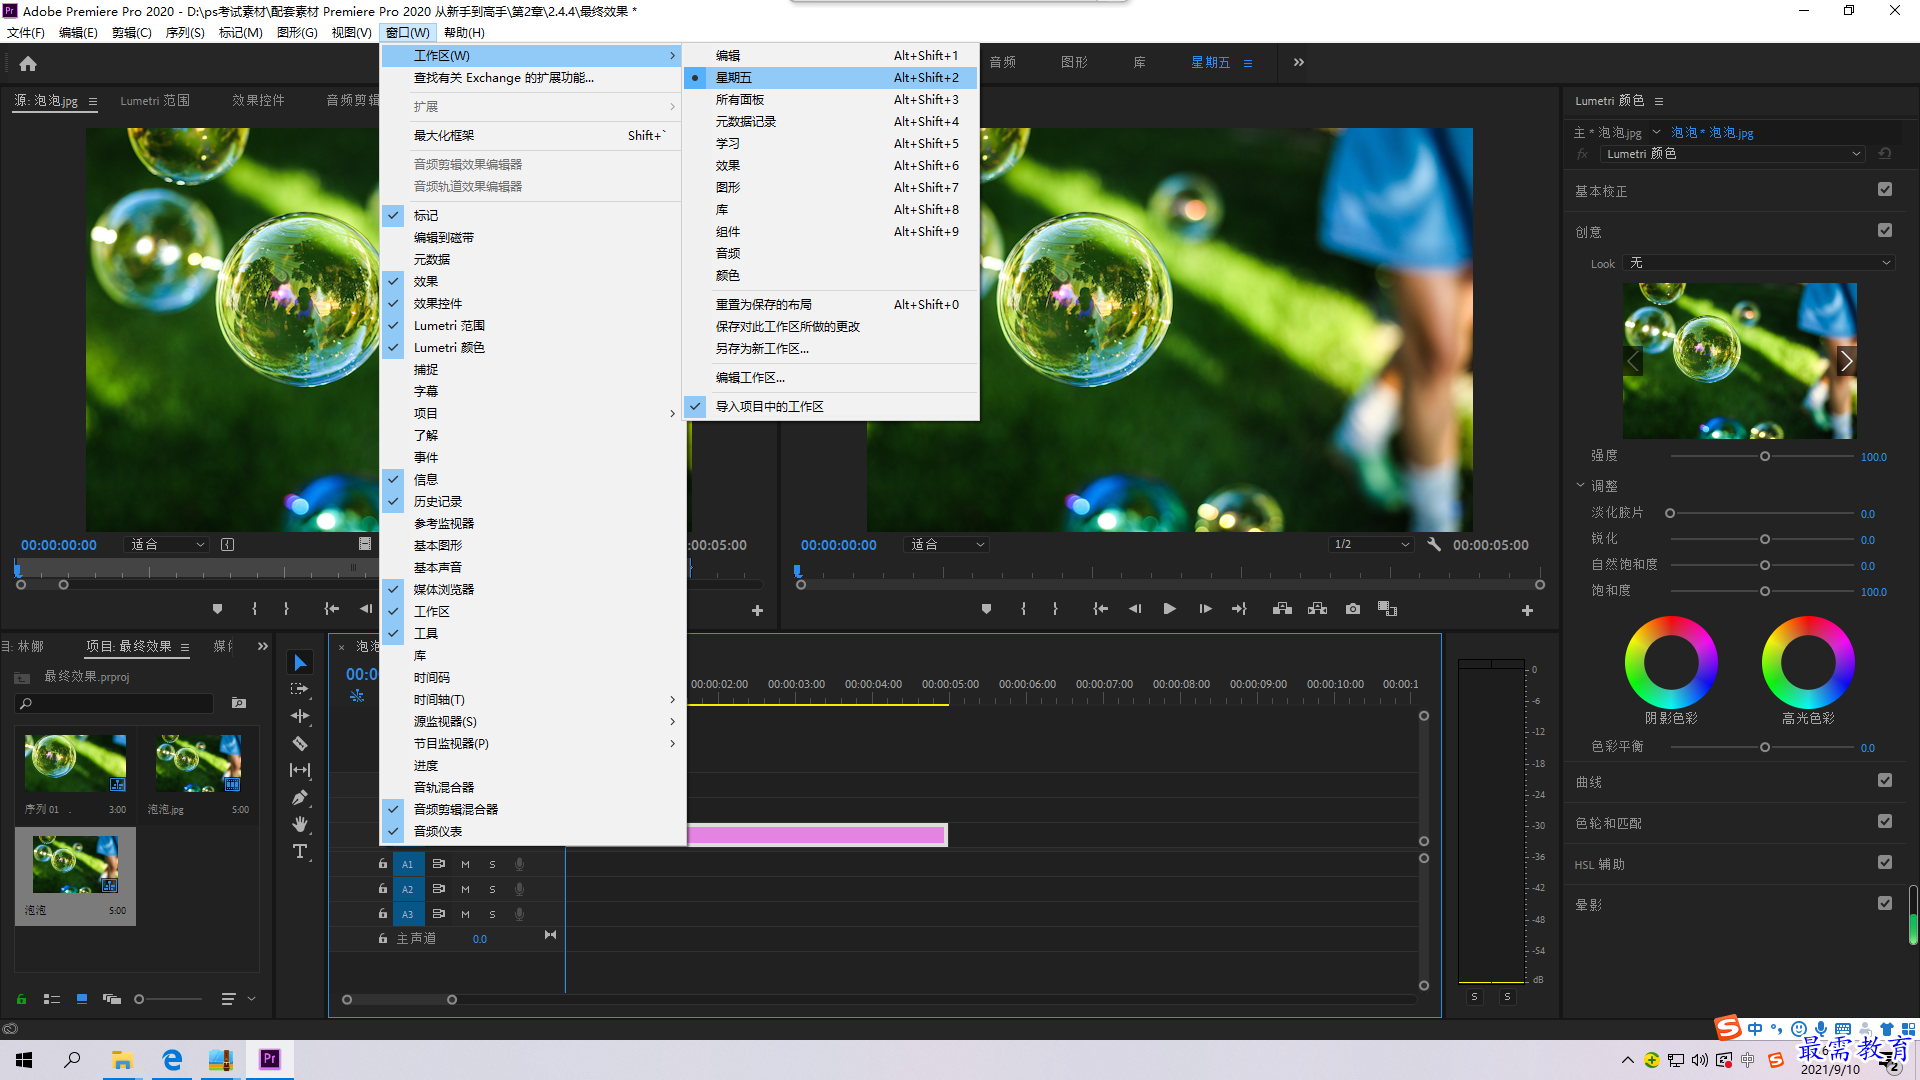Select the Type tool
The height and width of the screenshot is (1080, 1920).
[300, 851]
